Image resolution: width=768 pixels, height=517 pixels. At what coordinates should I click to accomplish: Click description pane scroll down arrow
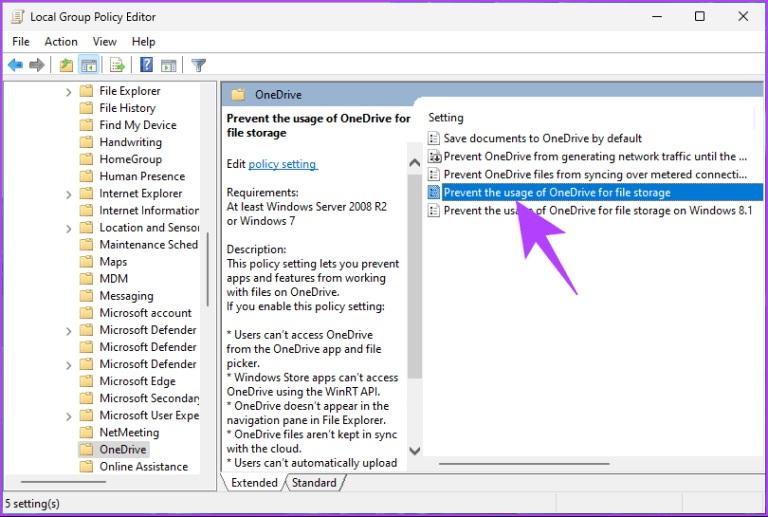[414, 451]
